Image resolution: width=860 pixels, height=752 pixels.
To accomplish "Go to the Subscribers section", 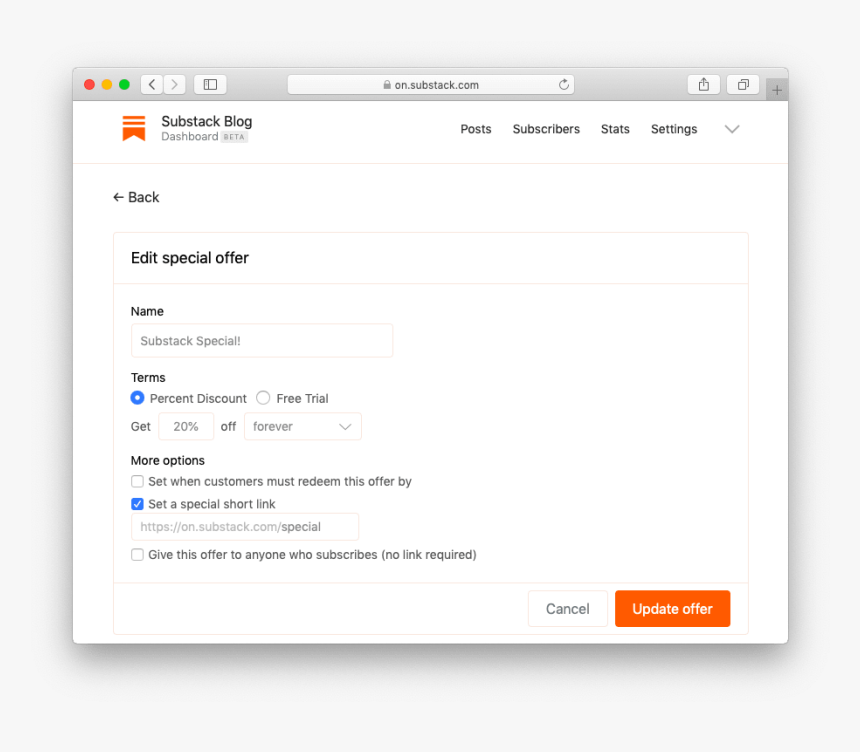I will pyautogui.click(x=546, y=129).
